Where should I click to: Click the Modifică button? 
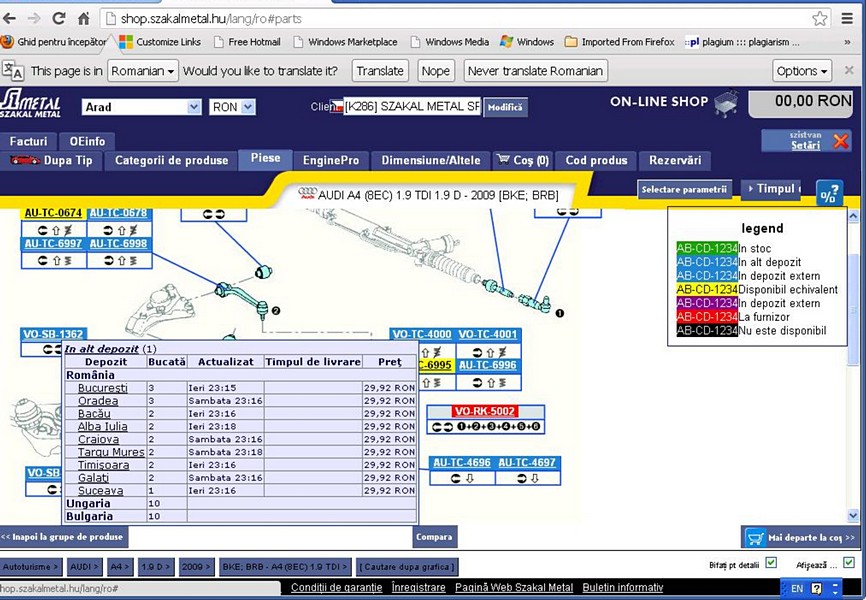coord(505,107)
